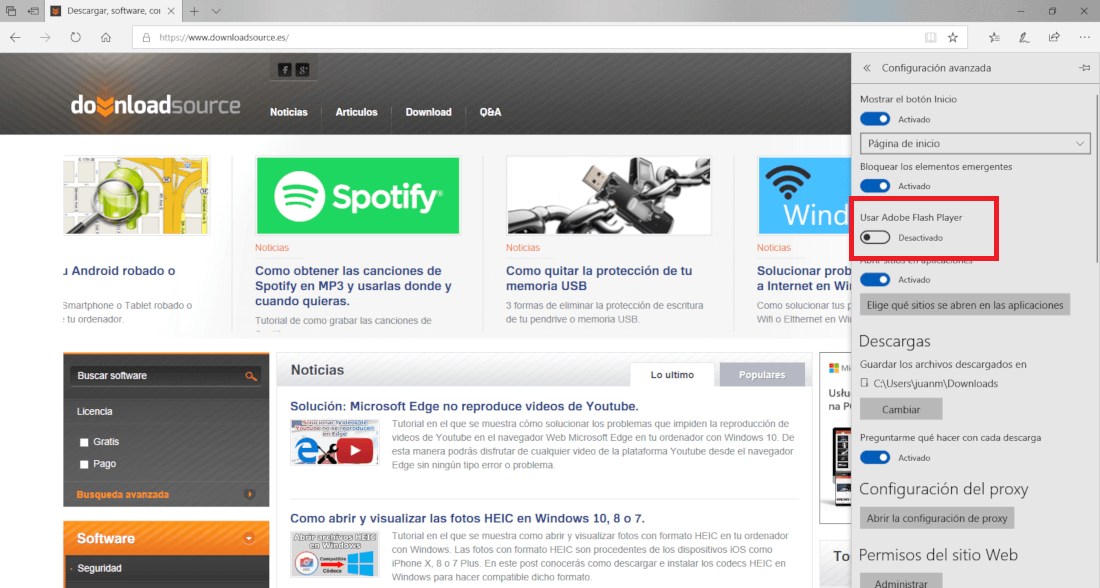Add page to favorites with the star icon
Image resolution: width=1100 pixels, height=588 pixels.
pyautogui.click(x=953, y=38)
